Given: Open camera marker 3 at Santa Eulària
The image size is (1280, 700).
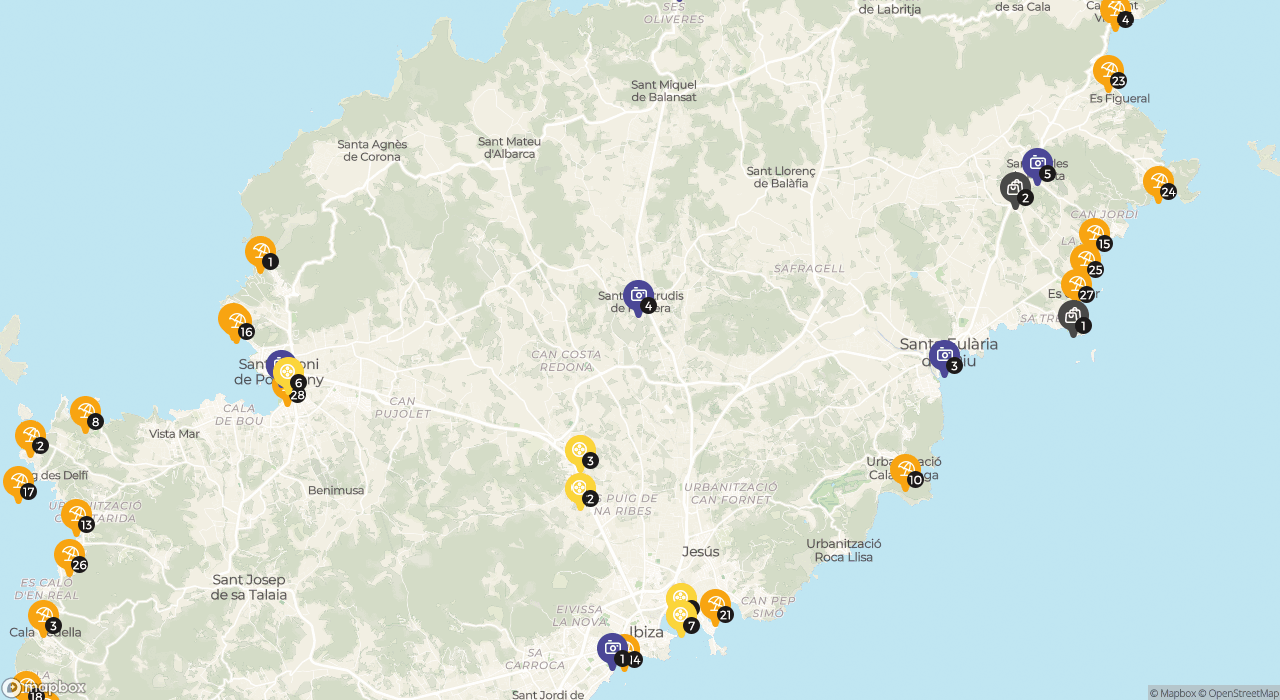Looking at the screenshot, I should coord(943,356).
